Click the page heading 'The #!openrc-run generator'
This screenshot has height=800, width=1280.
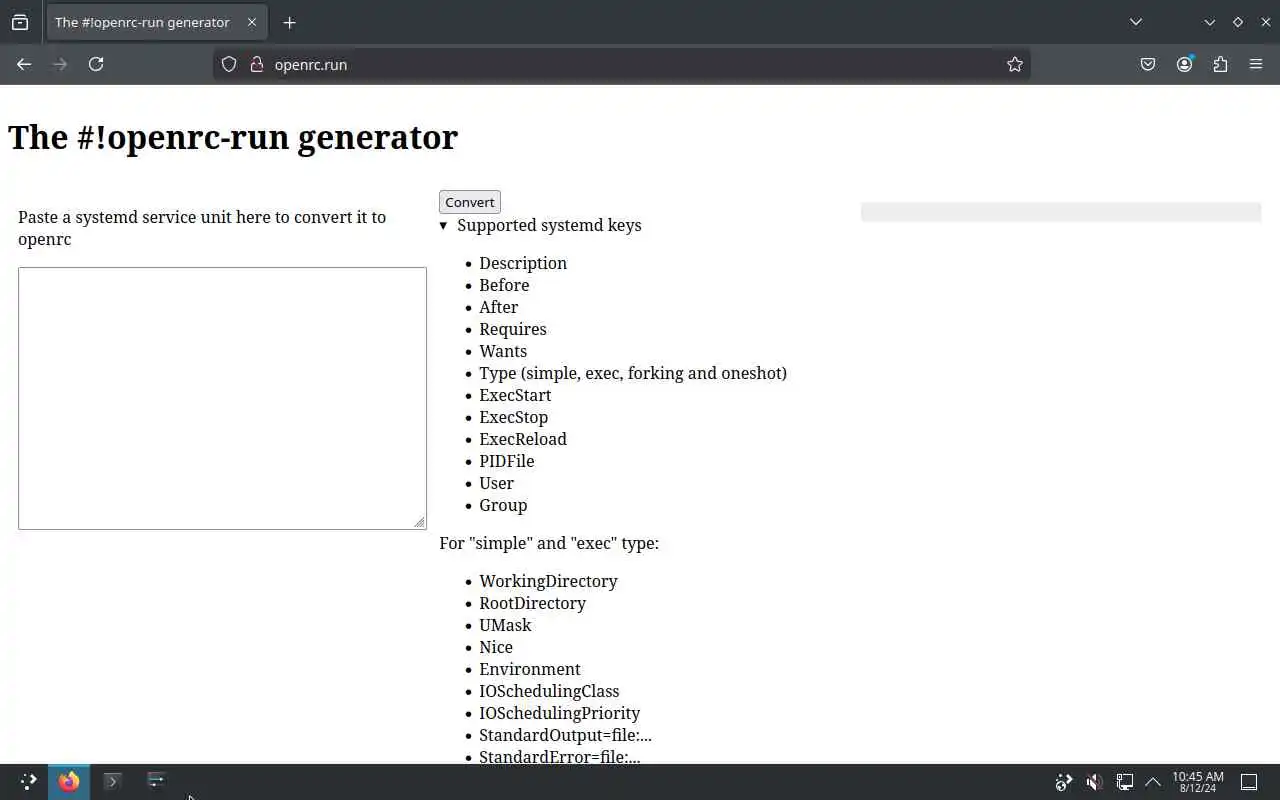click(233, 137)
